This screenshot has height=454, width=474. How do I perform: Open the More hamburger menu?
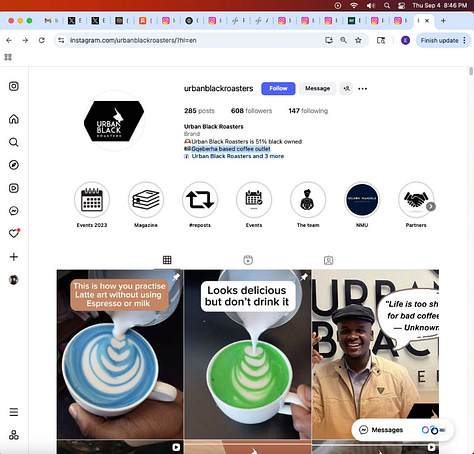click(x=14, y=412)
